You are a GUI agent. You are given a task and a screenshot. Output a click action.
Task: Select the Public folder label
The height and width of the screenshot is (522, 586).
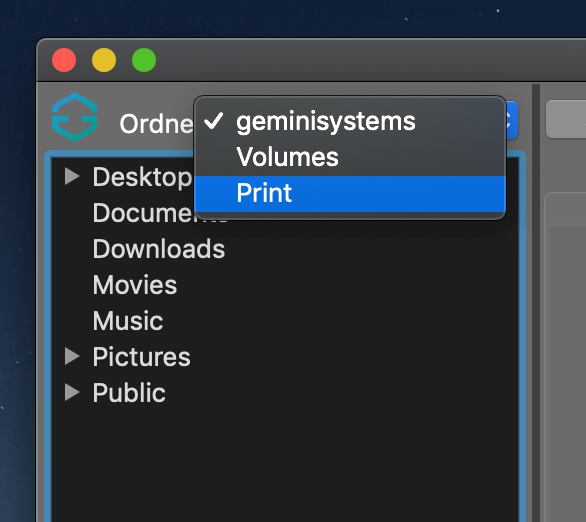[129, 393]
